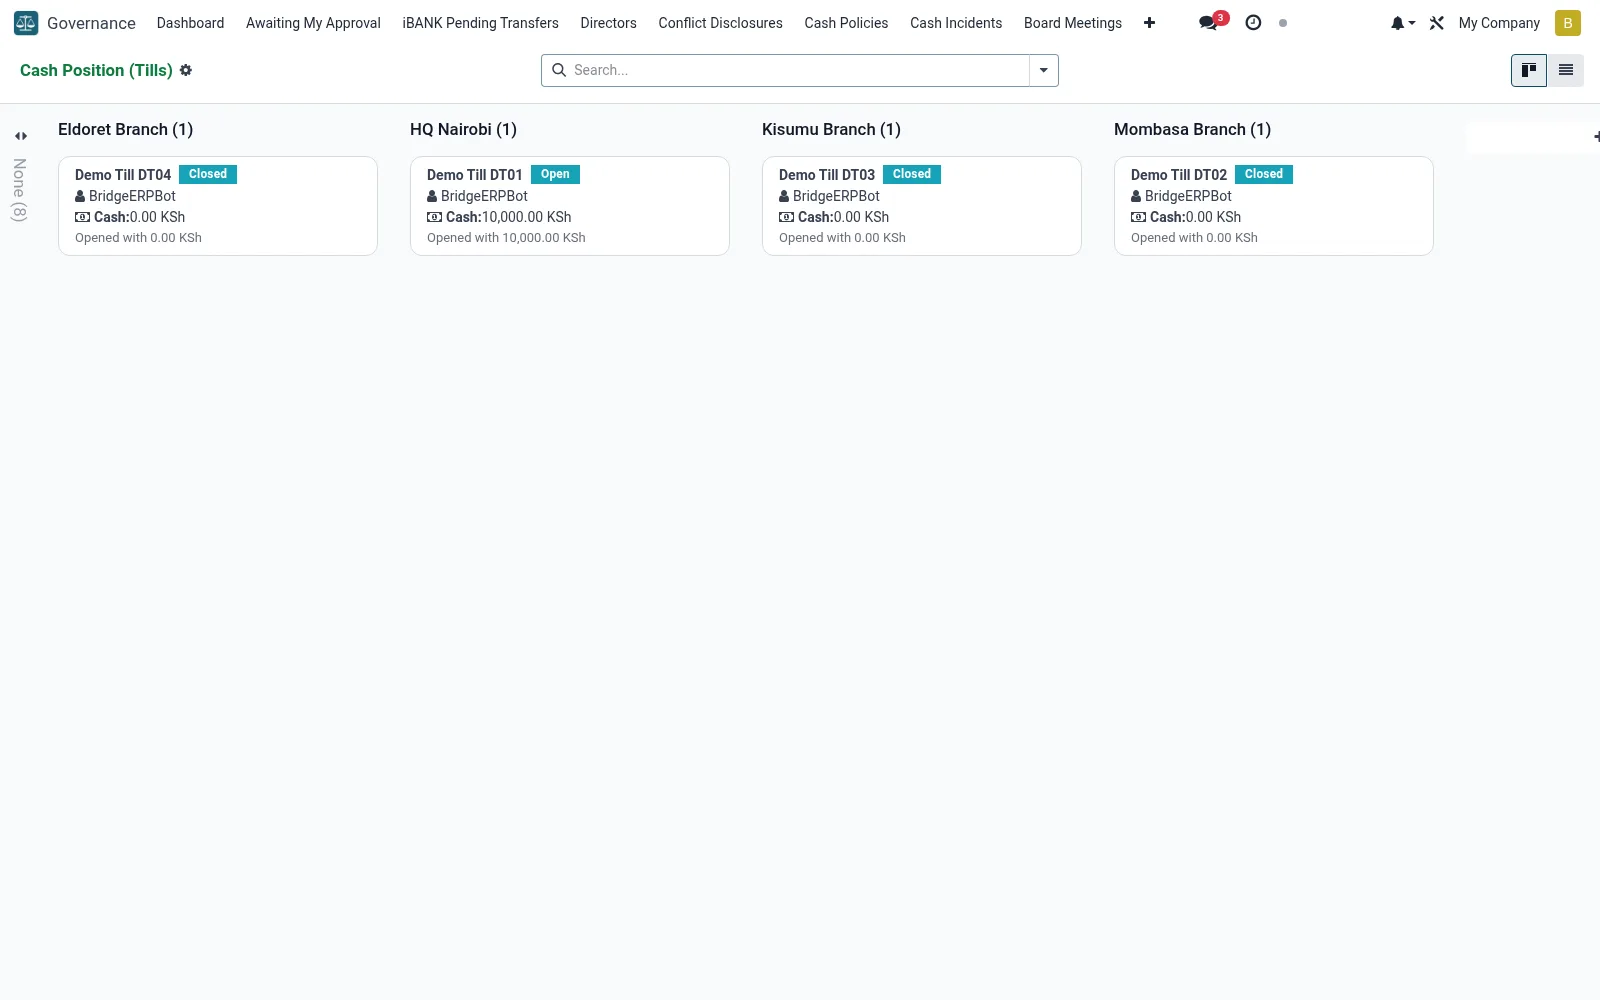
Task: Open the notifications bell menu
Action: [x=1402, y=23]
